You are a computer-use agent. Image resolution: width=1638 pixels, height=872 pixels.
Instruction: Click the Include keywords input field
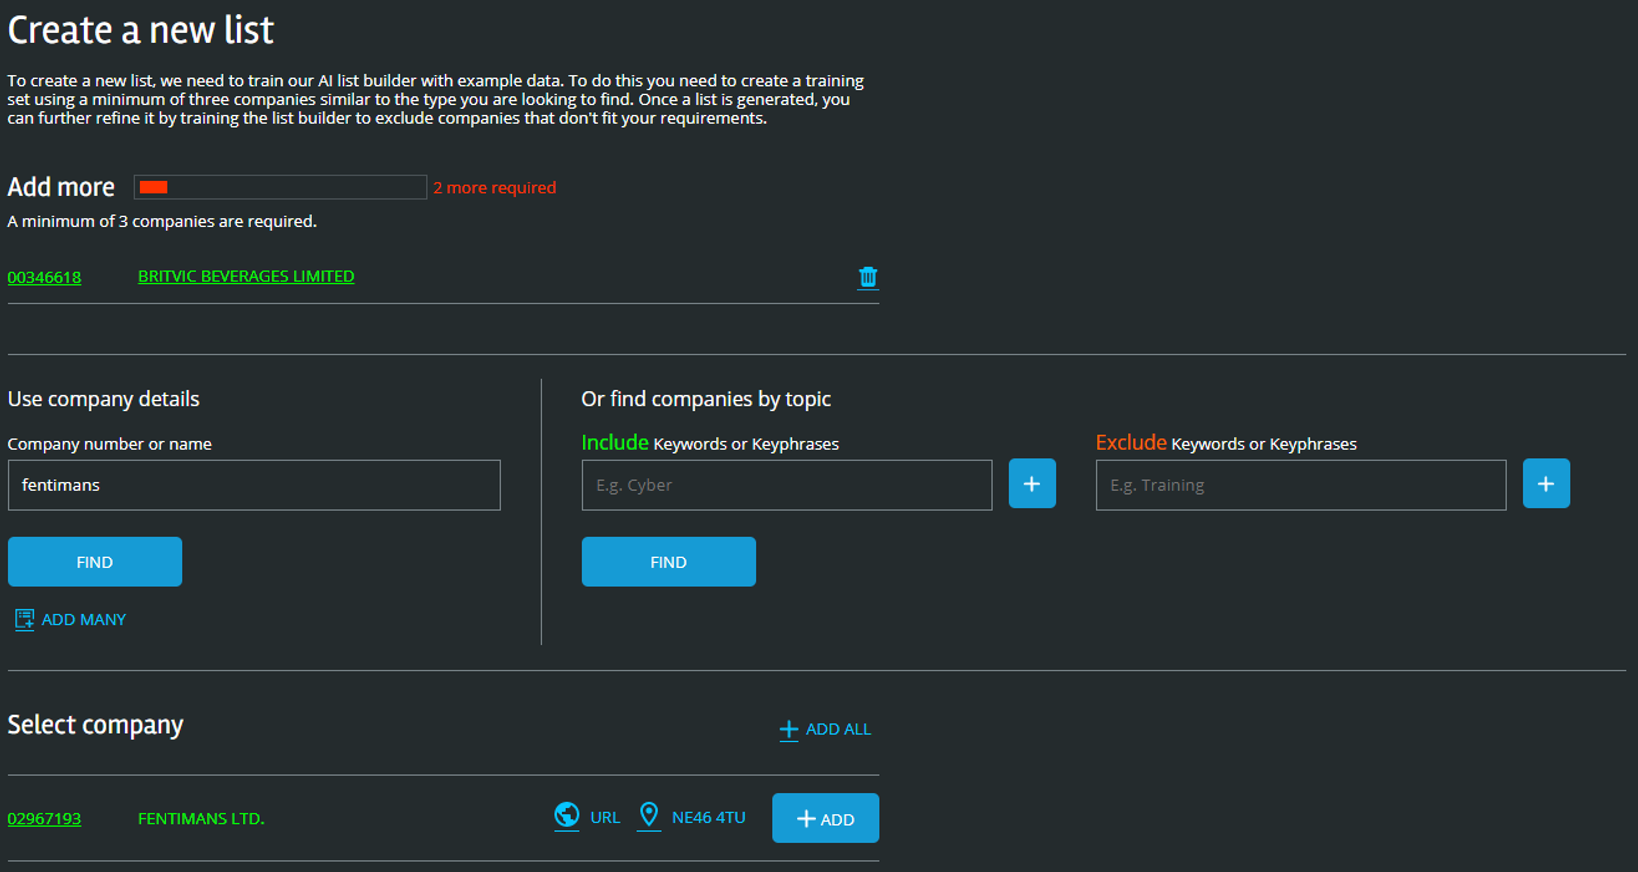point(787,485)
